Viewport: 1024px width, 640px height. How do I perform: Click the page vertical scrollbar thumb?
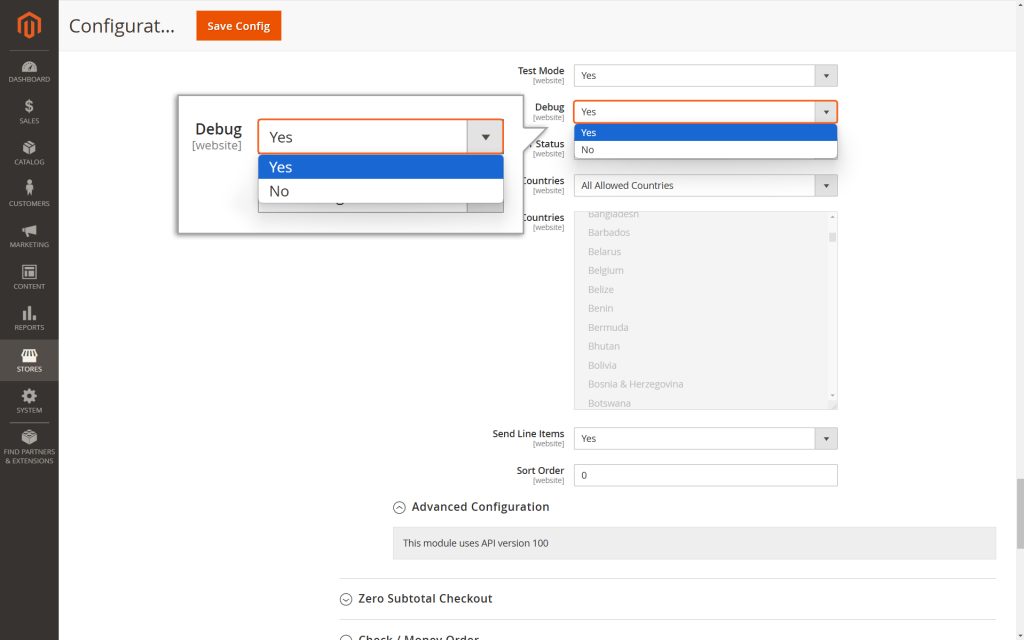click(x=1019, y=513)
